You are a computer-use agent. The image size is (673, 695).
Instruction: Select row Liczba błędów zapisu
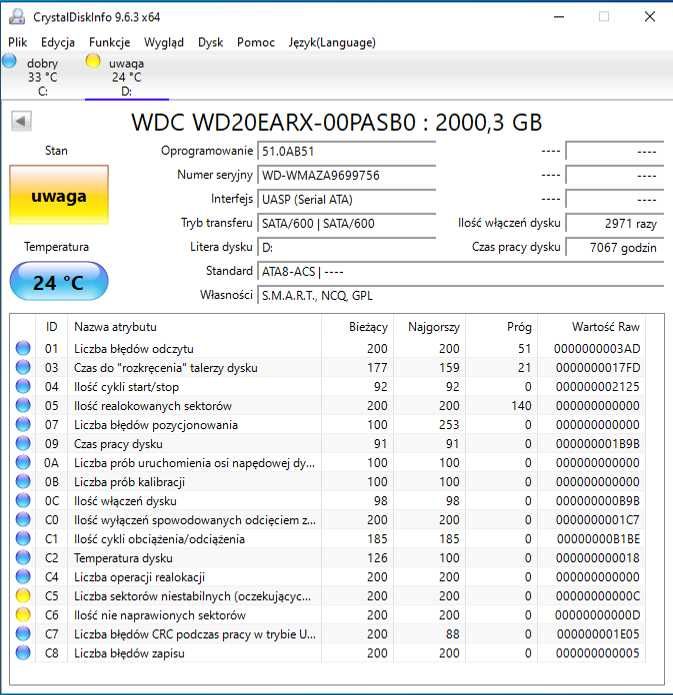pos(328,653)
